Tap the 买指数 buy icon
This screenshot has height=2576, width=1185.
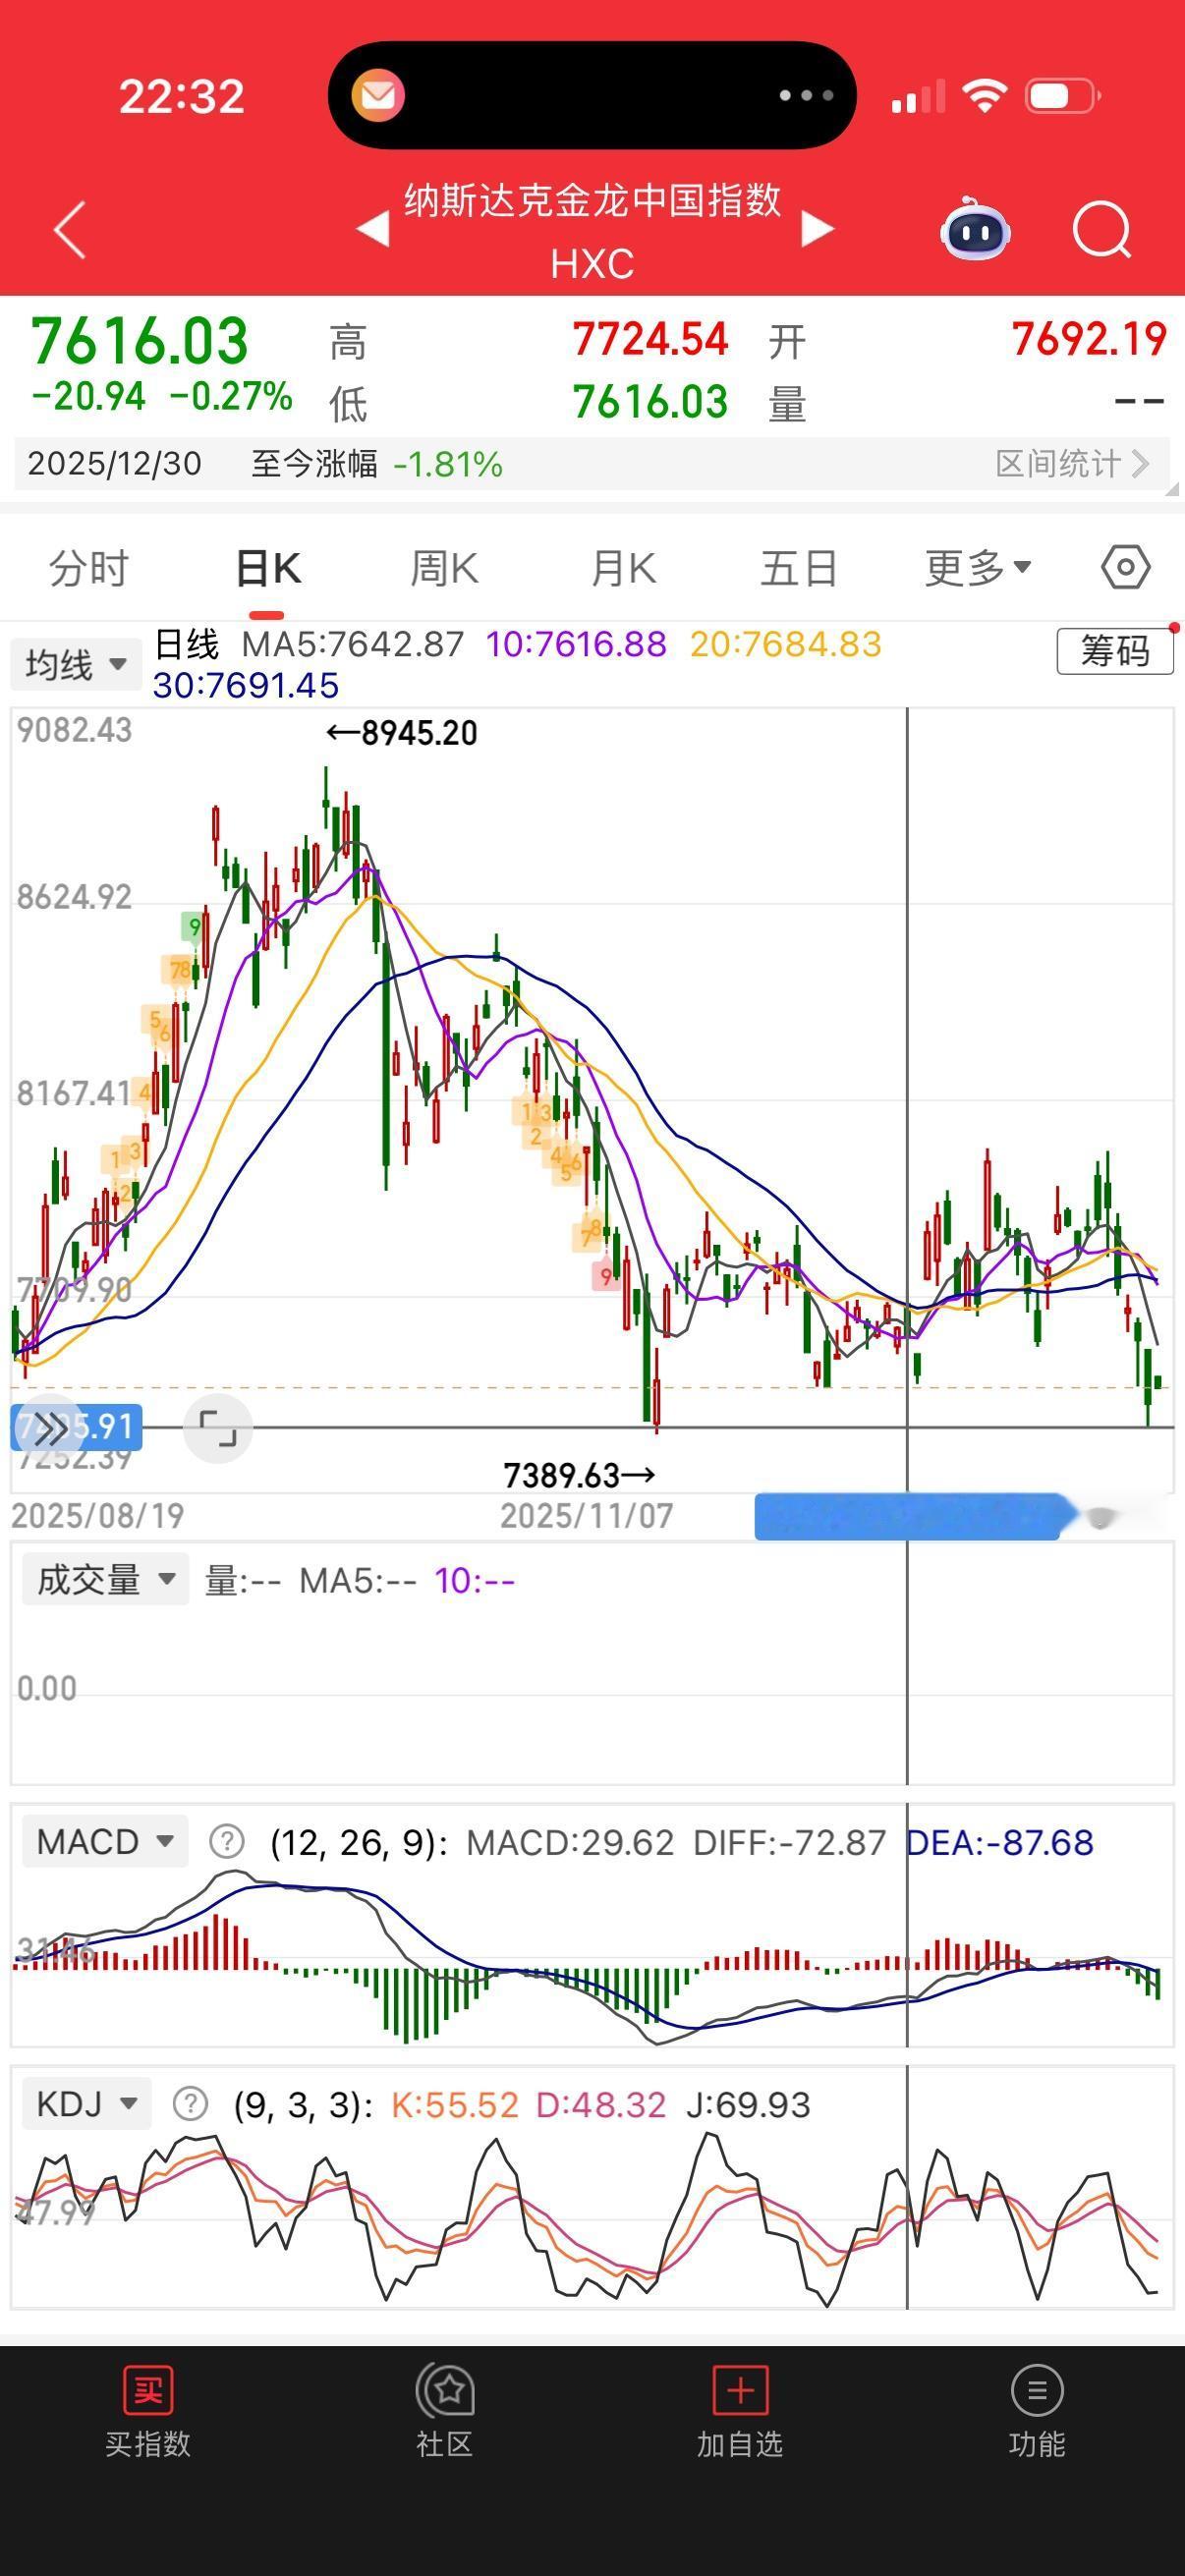coord(148,2390)
